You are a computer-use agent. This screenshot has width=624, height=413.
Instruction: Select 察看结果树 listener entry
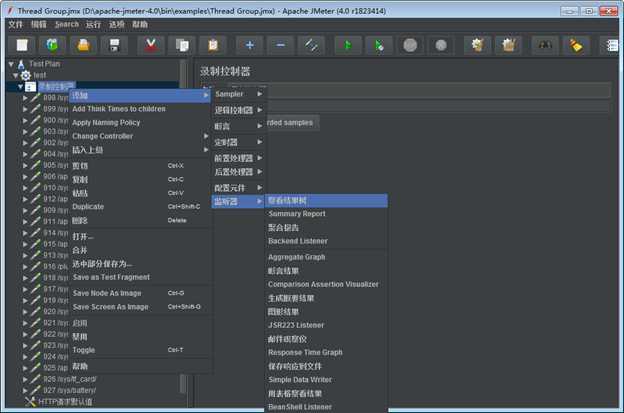(x=326, y=201)
